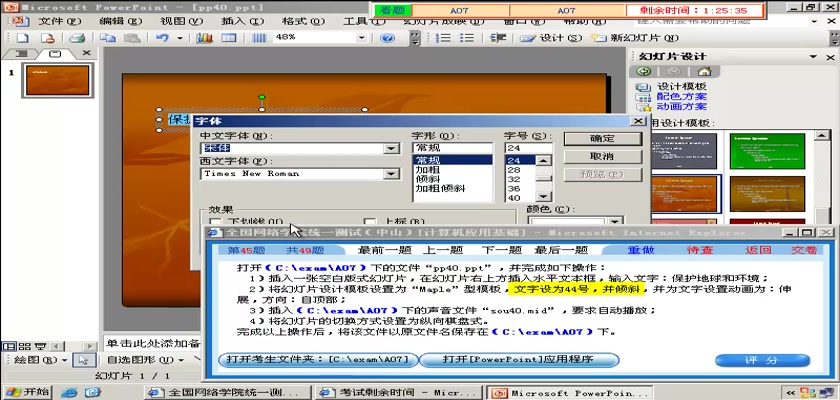Click the Undo arrow icon
Image resolution: width=840 pixels, height=400 pixels.
(162, 38)
